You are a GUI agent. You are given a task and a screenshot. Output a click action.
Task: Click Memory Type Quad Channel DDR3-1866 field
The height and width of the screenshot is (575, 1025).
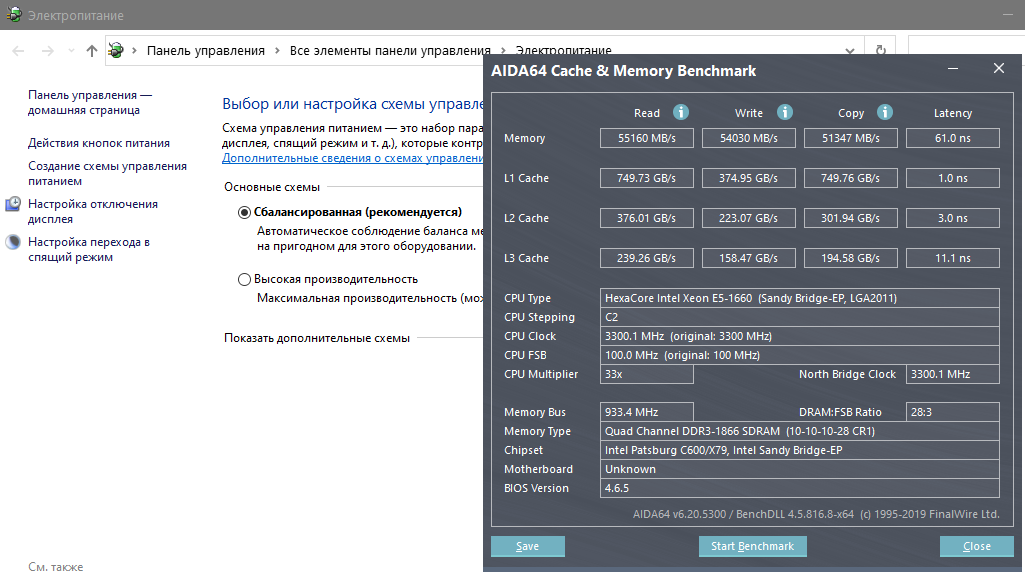point(799,431)
